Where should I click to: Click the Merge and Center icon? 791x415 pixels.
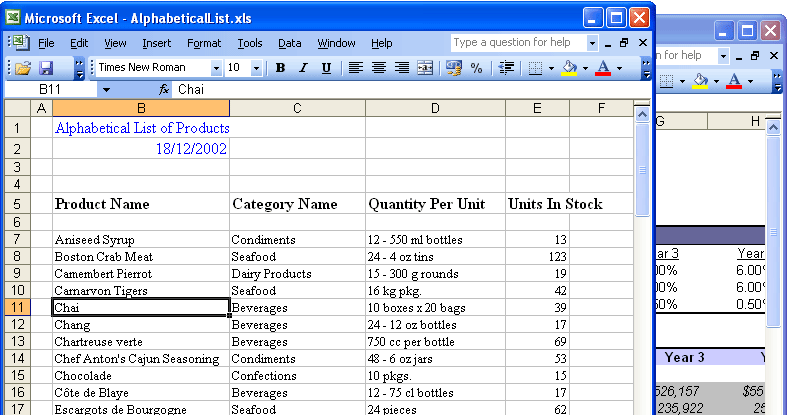click(x=425, y=68)
